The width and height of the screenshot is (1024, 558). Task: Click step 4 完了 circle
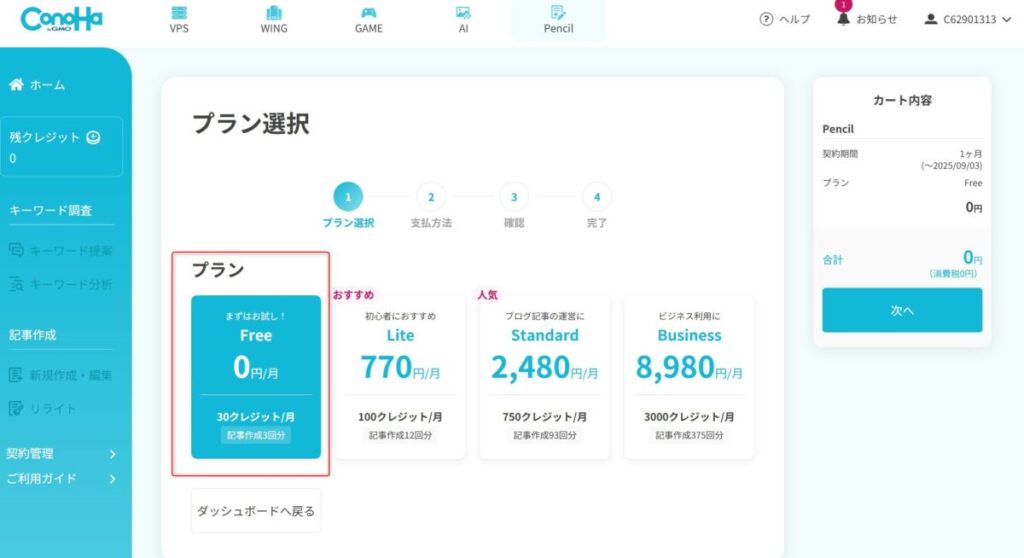[597, 197]
